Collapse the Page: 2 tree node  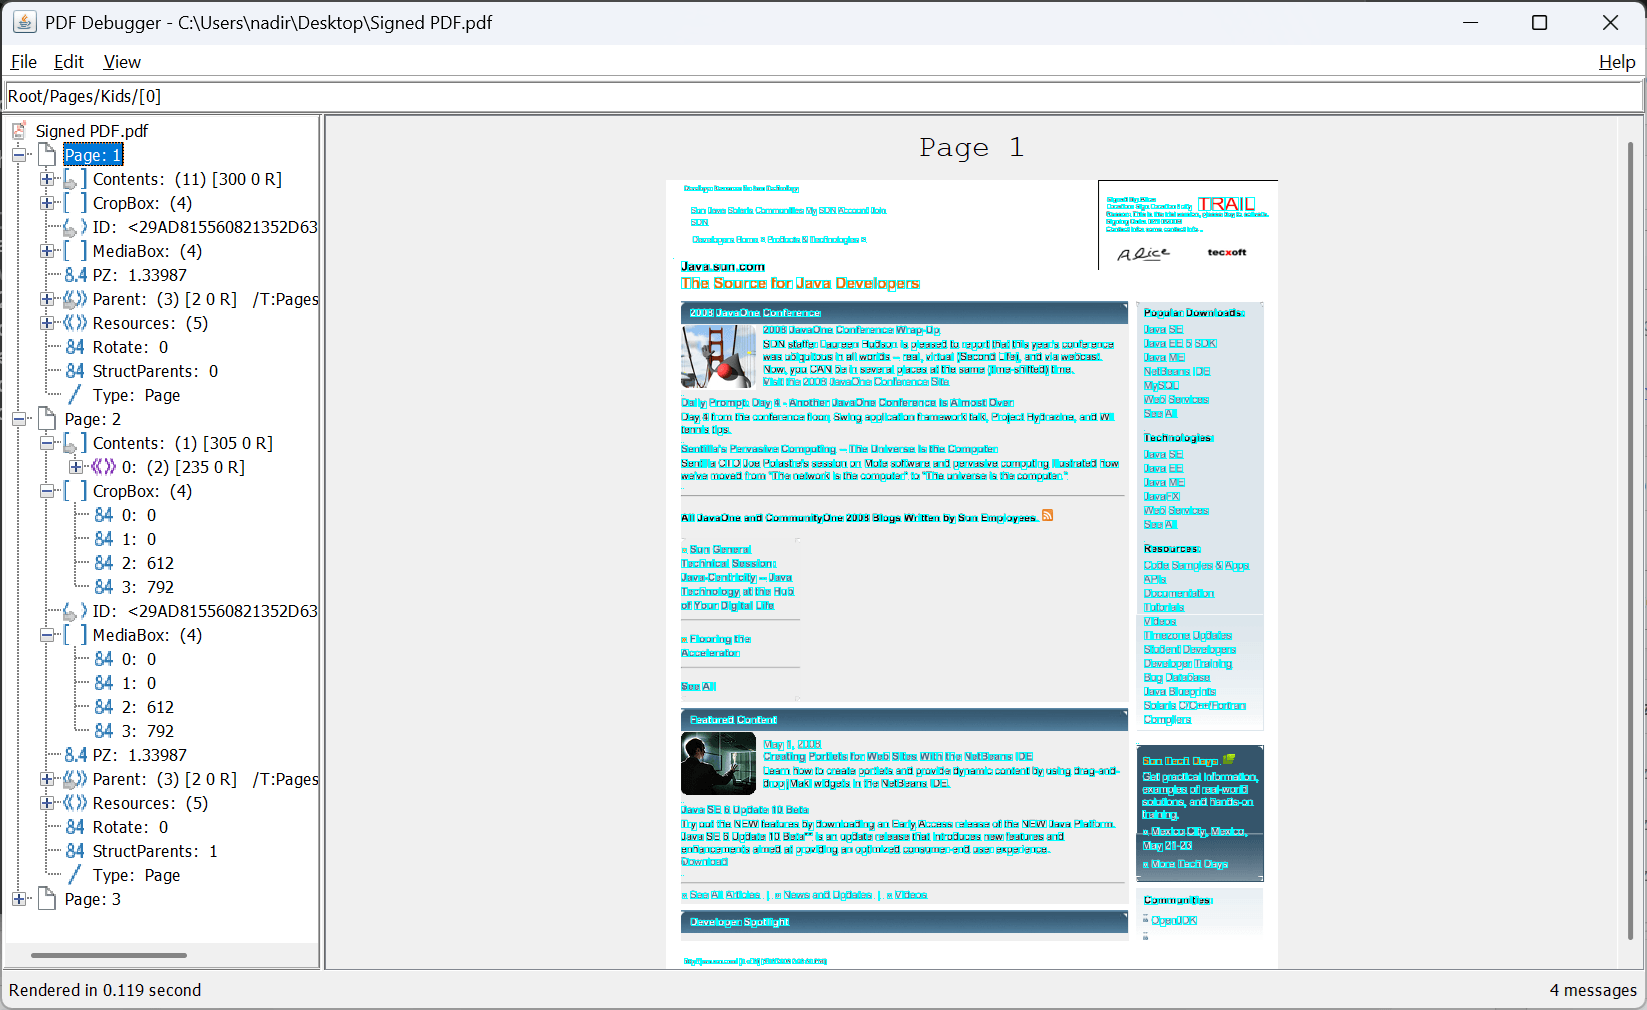click(19, 419)
